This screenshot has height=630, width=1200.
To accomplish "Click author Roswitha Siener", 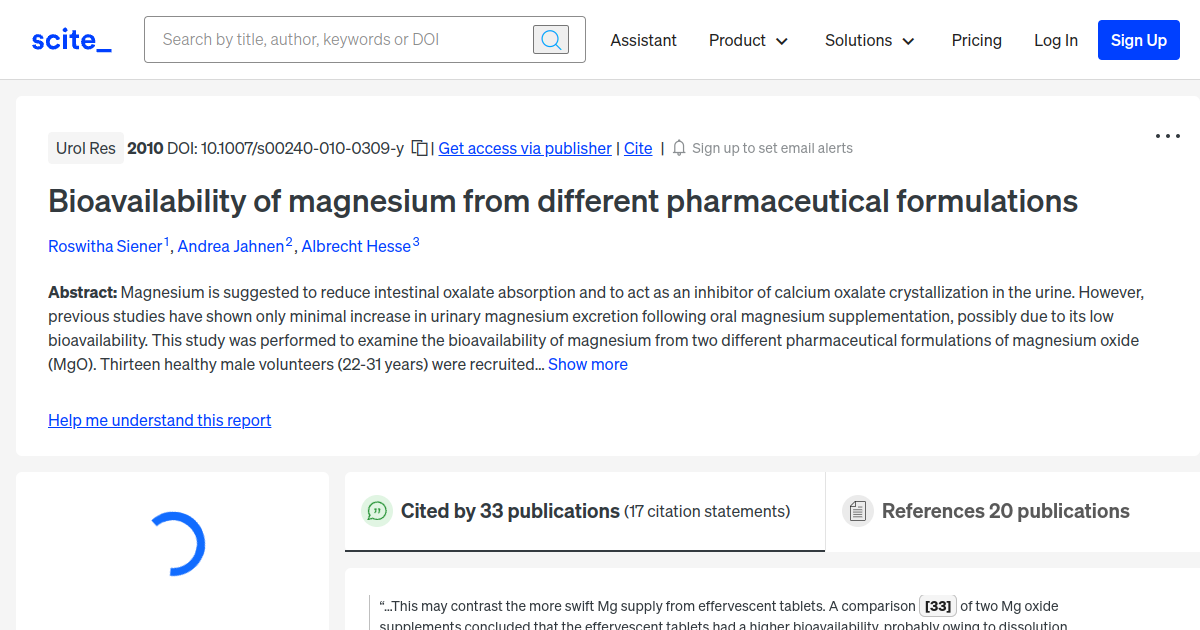I will pyautogui.click(x=105, y=246).
